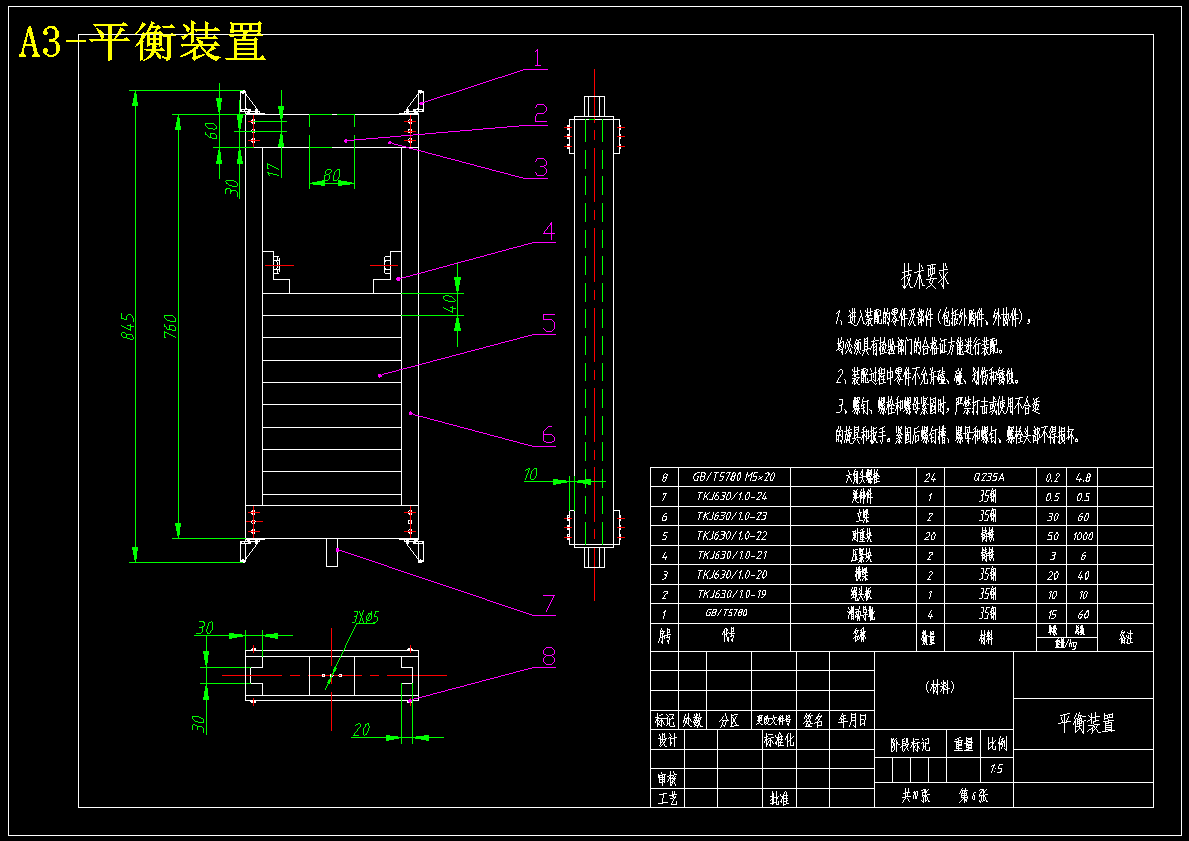Screen dimensions: 1189x841
Task: Select the green dimension value 845
Action: click(128, 326)
